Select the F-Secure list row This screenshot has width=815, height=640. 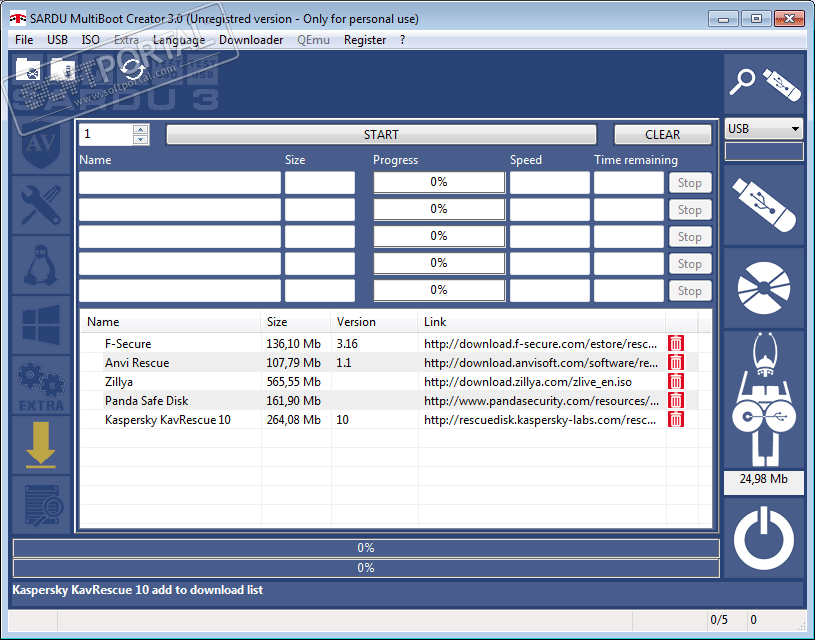pyautogui.click(x=390, y=344)
